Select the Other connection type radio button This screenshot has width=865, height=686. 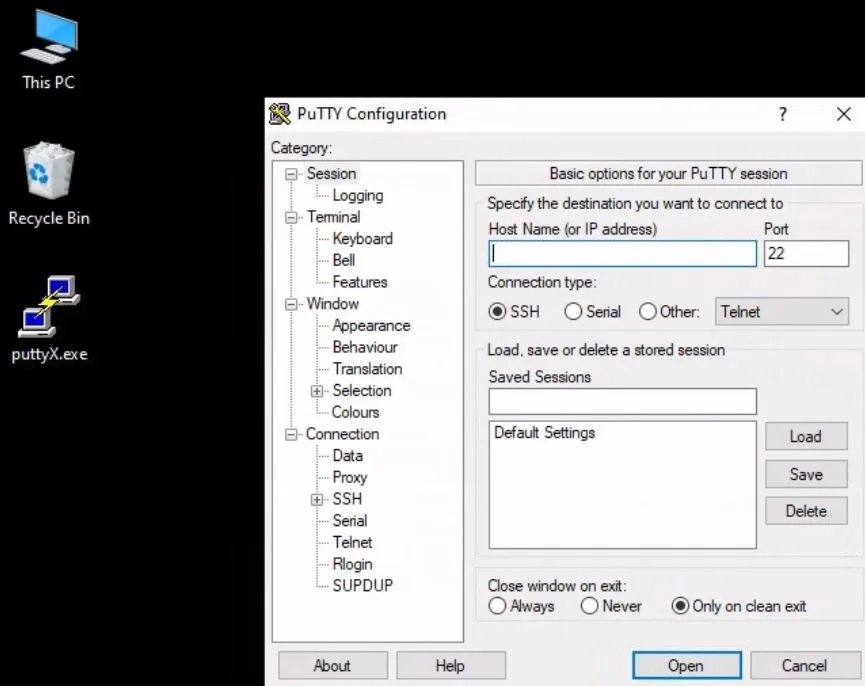coord(648,312)
